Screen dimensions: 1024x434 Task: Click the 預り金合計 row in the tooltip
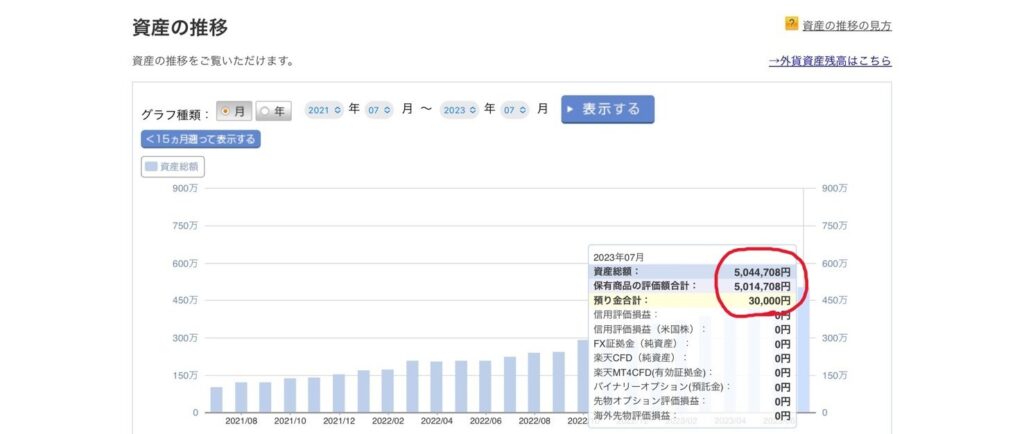(692, 300)
